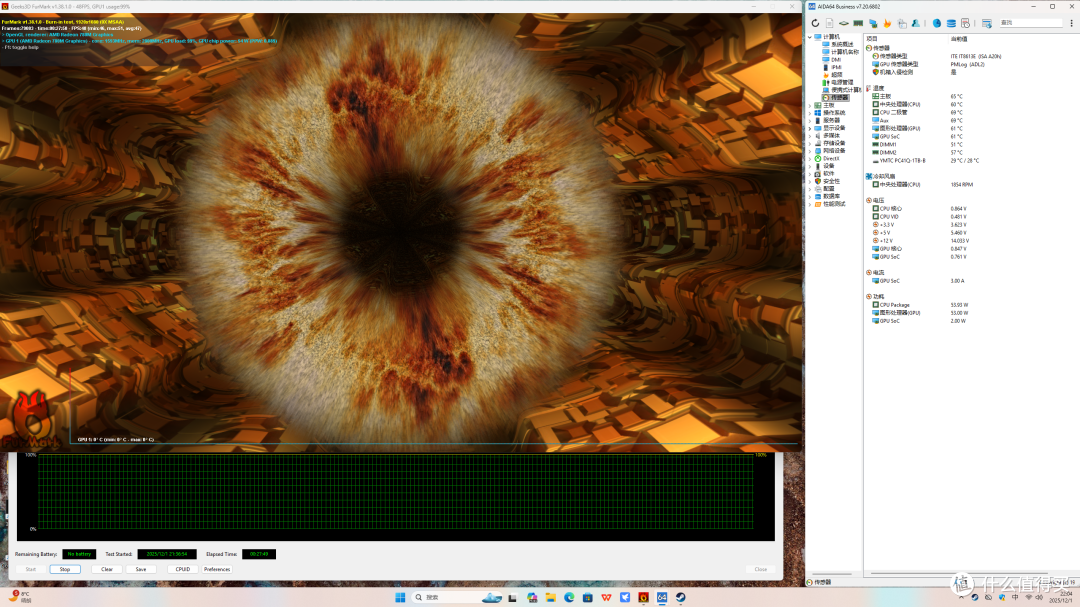Click the 图形处理器(GPU) temperature row
Viewport: 1080px width, 607px height.
tap(917, 128)
